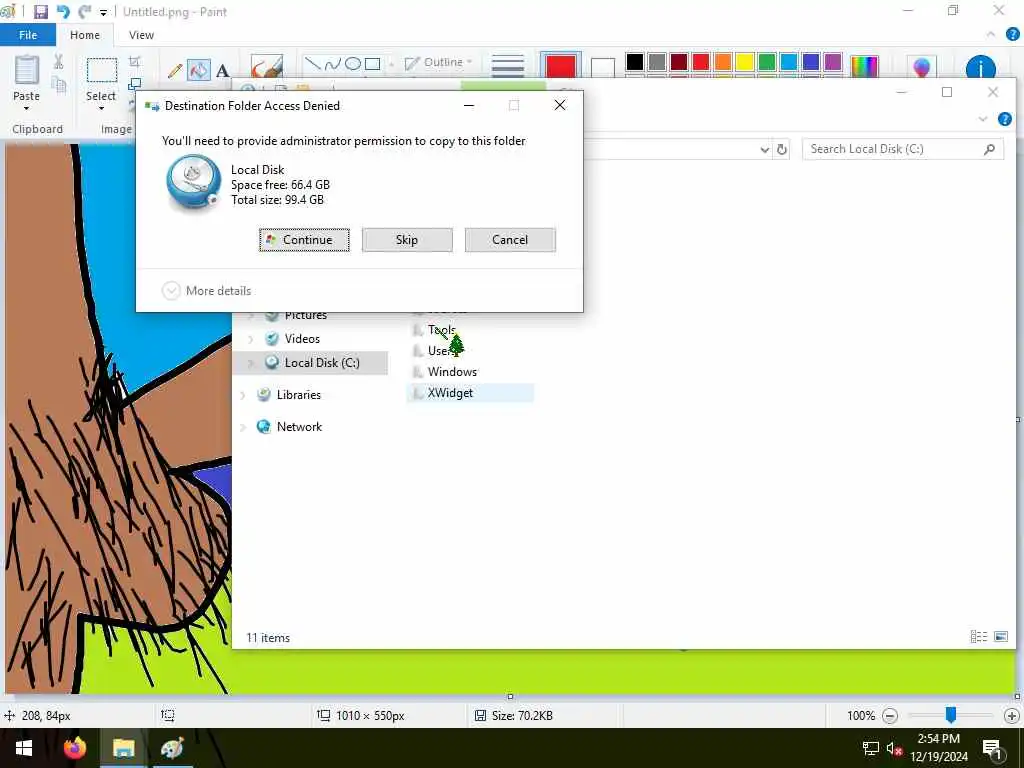Expand the Videos tree node
This screenshot has height=768, width=1024.
click(251, 339)
